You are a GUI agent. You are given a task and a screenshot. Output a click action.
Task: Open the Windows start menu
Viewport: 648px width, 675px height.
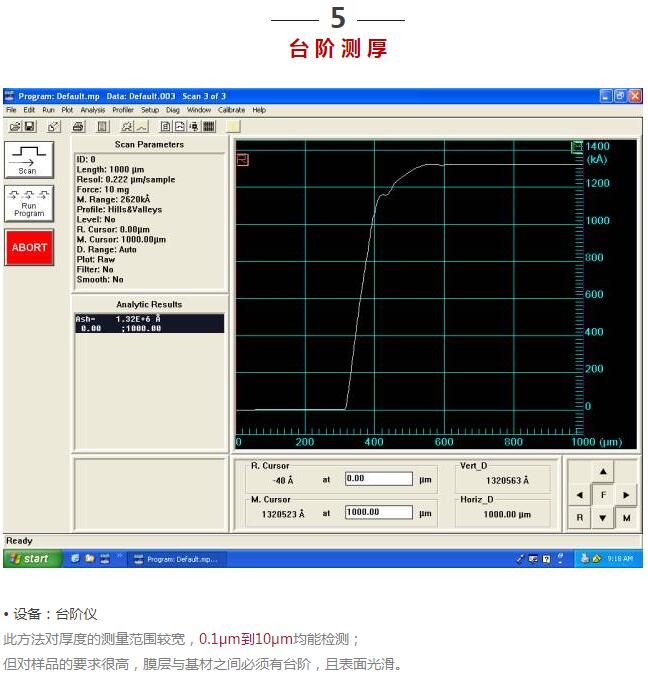(x=32, y=559)
